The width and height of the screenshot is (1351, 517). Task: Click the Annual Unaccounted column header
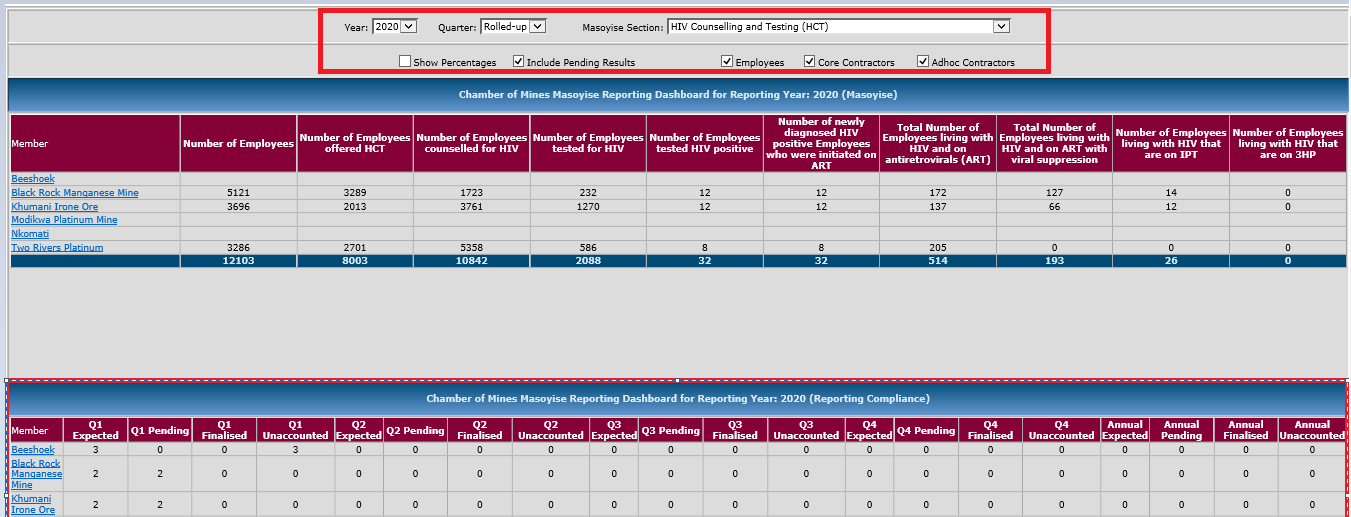click(1312, 430)
